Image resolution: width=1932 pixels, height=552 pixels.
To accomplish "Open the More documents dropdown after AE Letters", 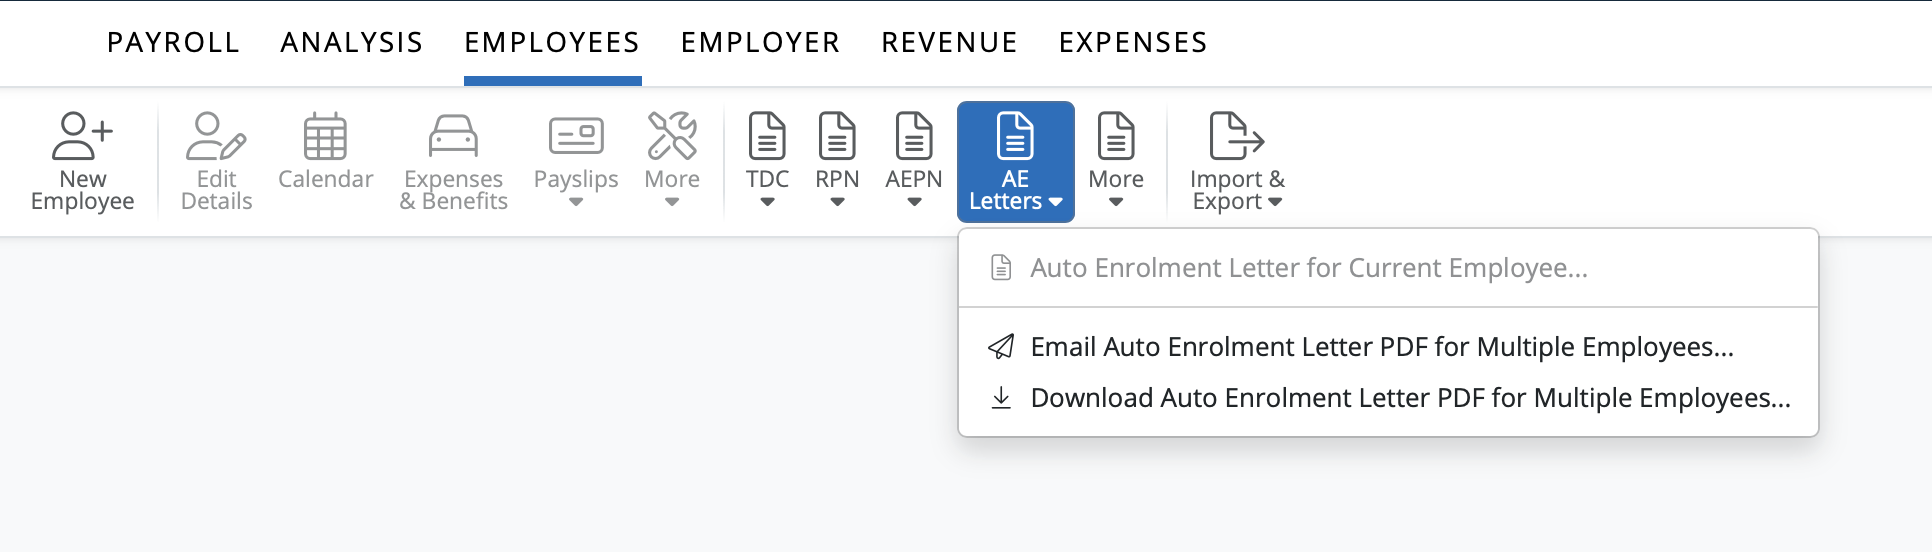I will click(x=1116, y=162).
